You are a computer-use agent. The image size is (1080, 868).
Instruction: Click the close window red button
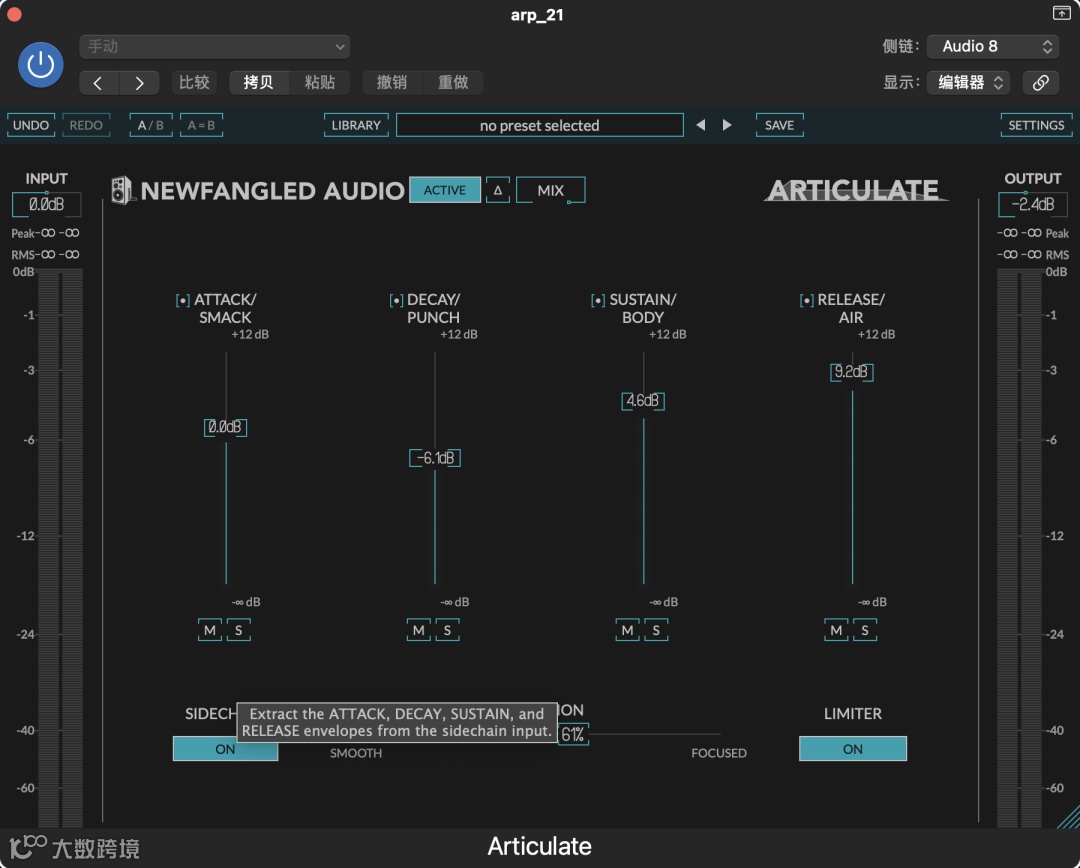click(14, 14)
